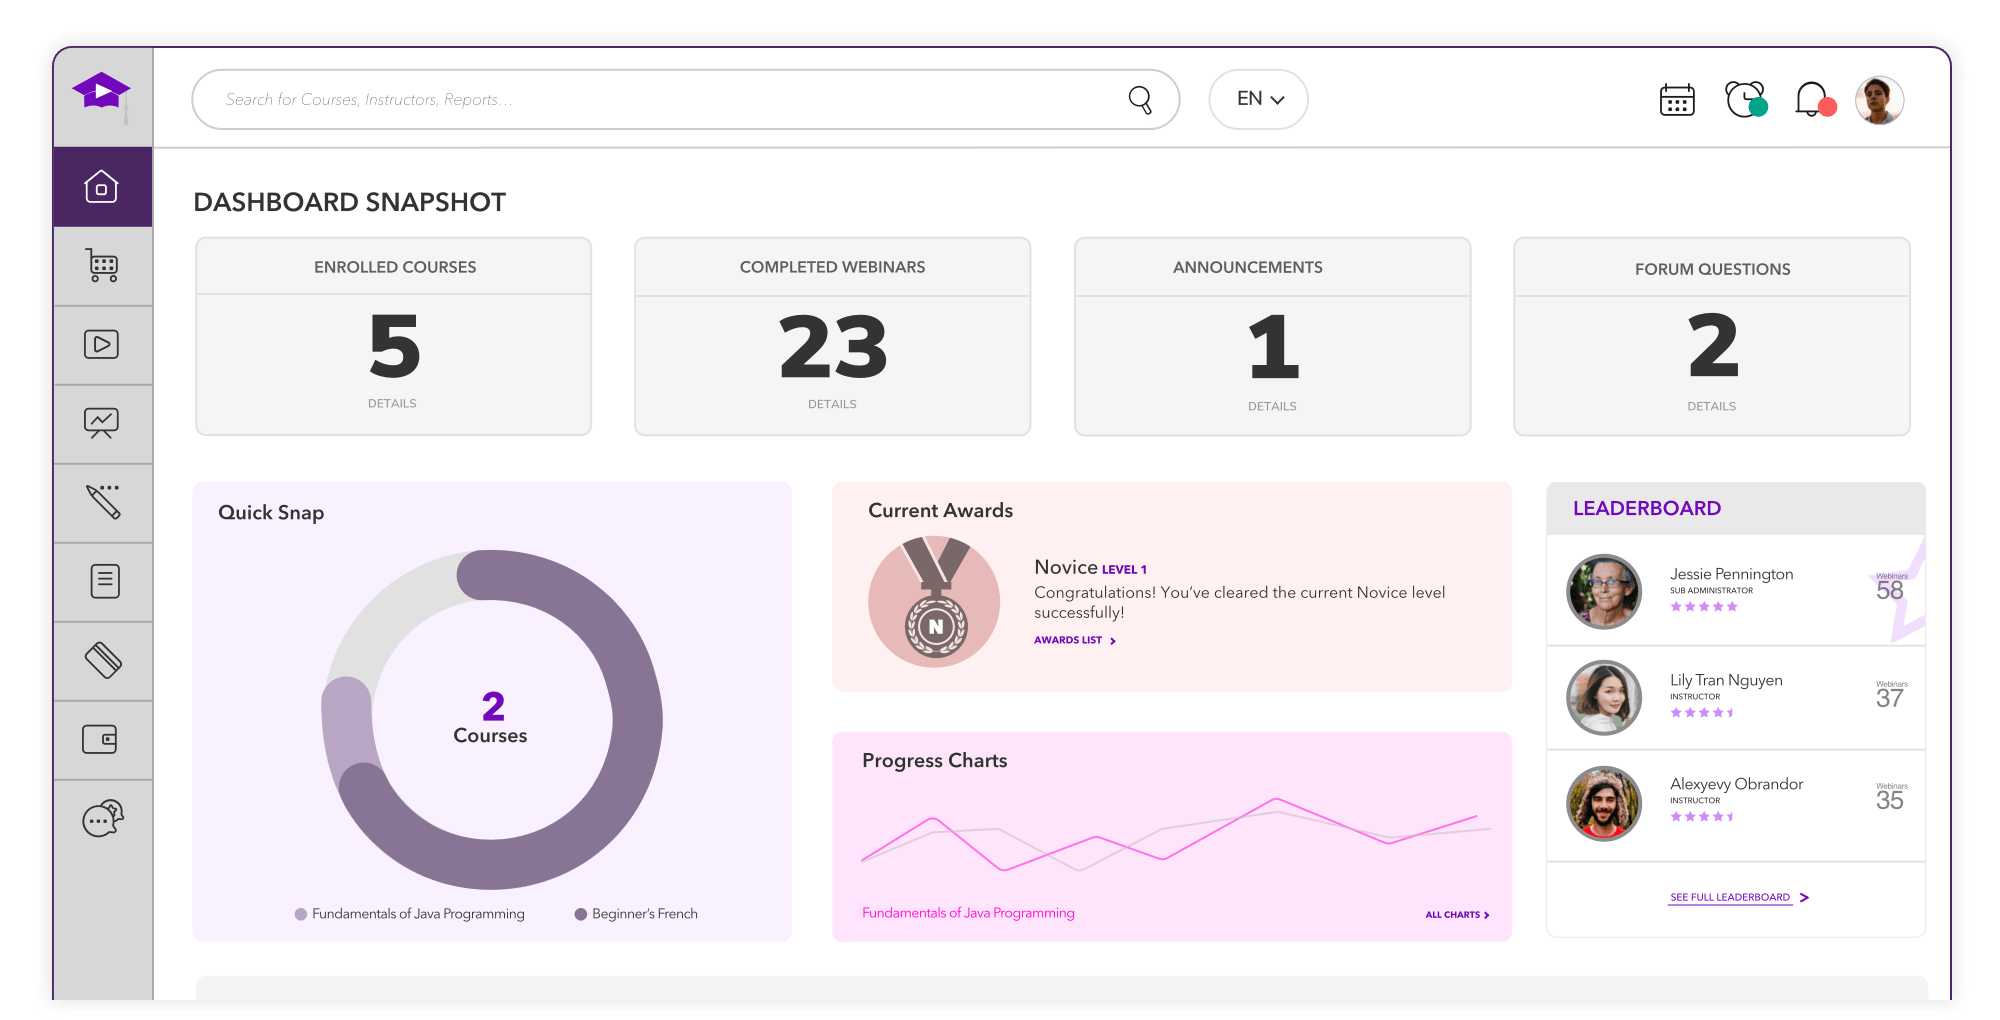
Task: Click the home icon in sidebar
Action: [102, 187]
